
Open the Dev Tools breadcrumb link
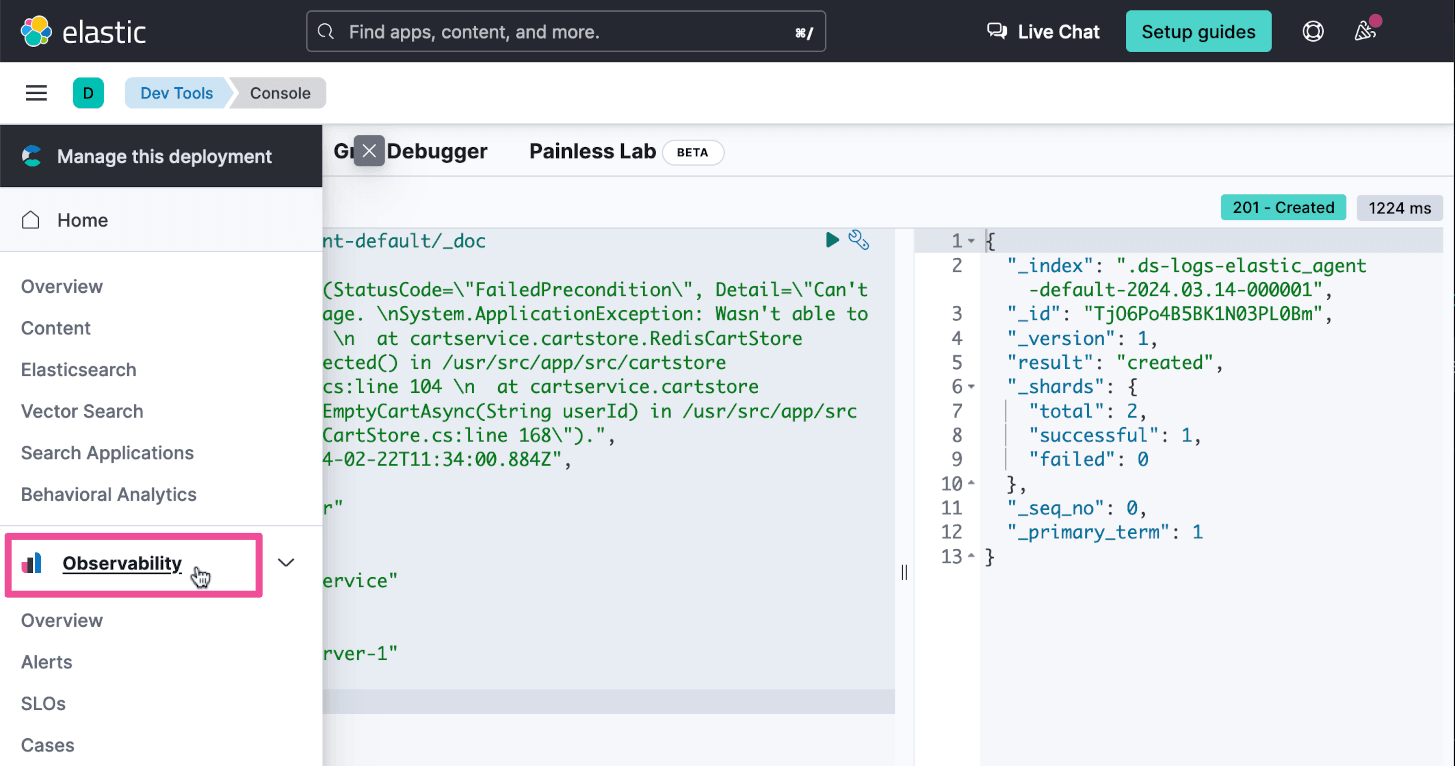[x=176, y=93]
